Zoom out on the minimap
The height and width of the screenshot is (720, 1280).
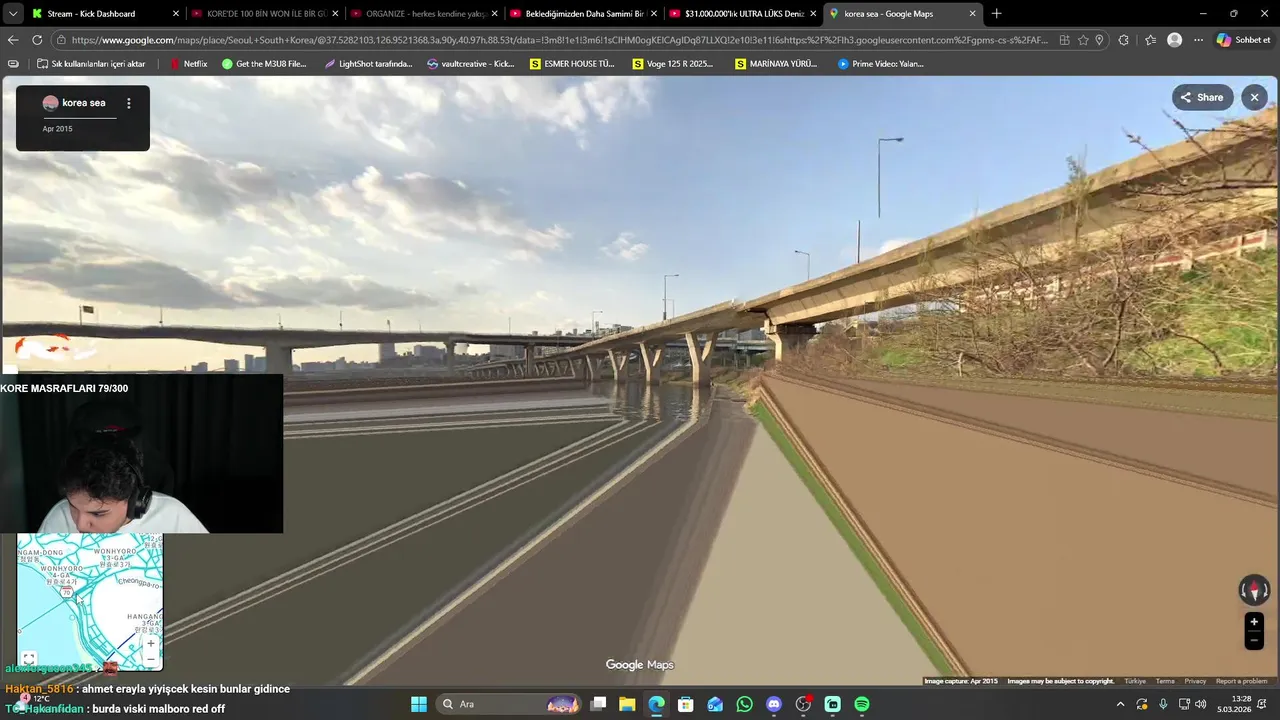pyautogui.click(x=151, y=659)
